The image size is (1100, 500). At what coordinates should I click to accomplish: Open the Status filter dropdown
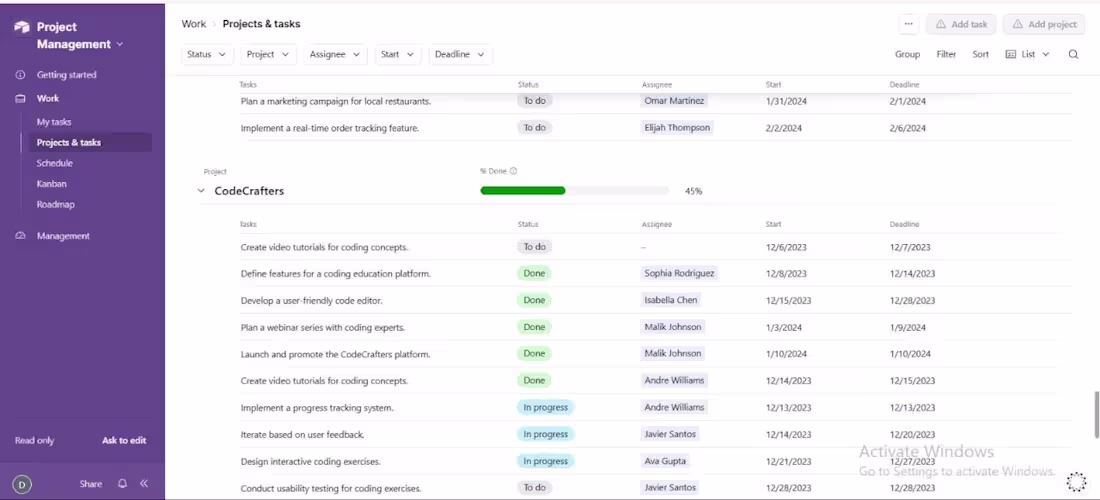207,54
